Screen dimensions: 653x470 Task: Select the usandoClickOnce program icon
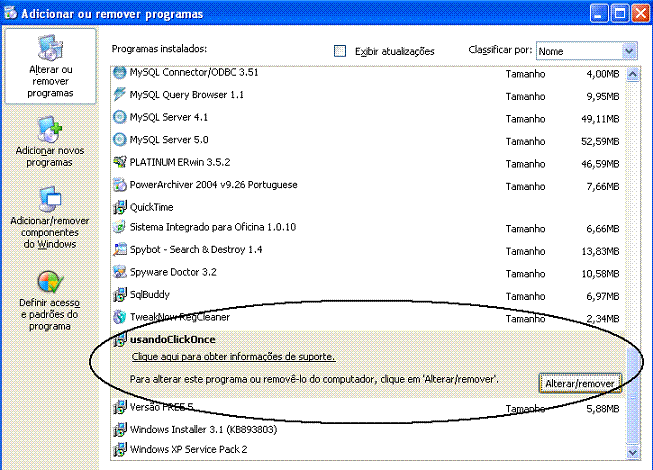(x=120, y=339)
